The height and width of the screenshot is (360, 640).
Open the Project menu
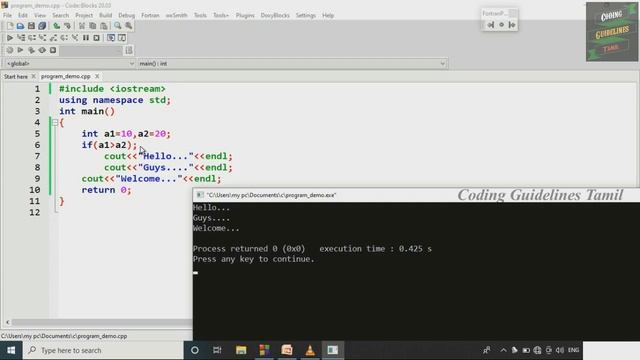pyautogui.click(x=84, y=16)
